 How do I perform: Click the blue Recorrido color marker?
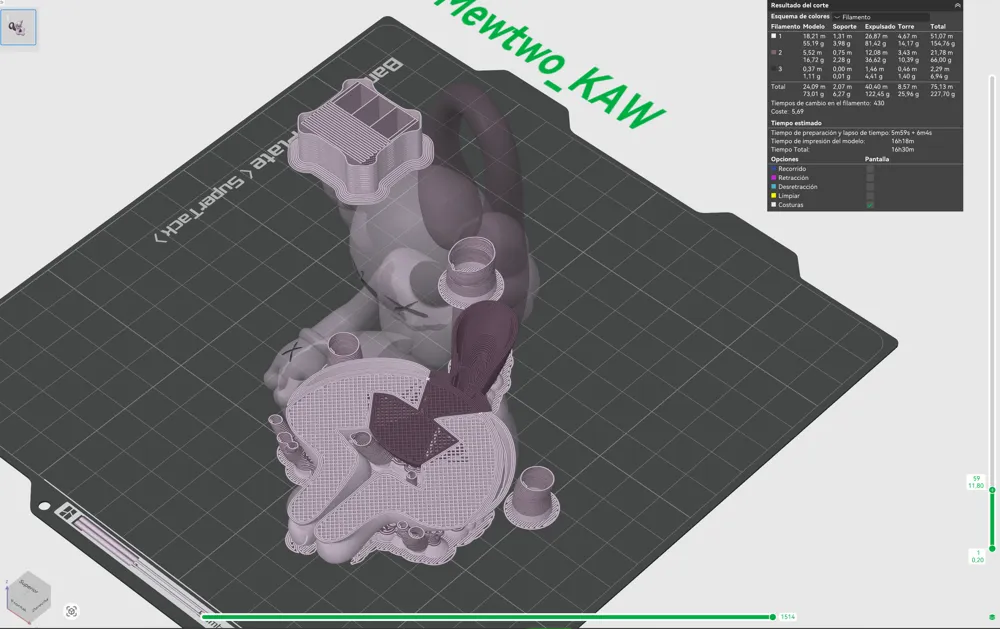(x=774, y=169)
